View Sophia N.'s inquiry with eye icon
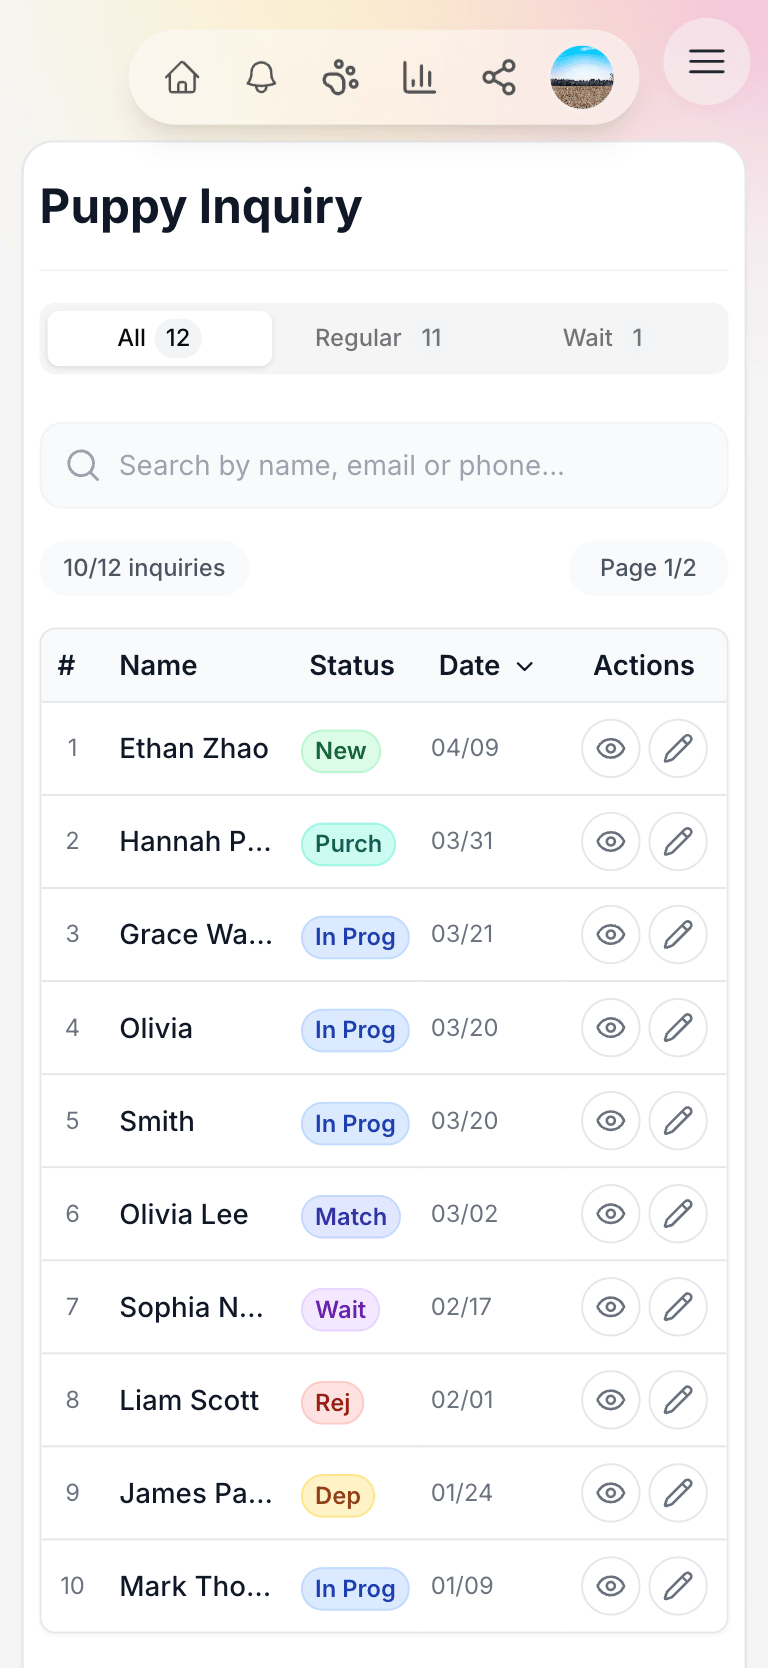This screenshot has width=768, height=1668. [611, 1307]
